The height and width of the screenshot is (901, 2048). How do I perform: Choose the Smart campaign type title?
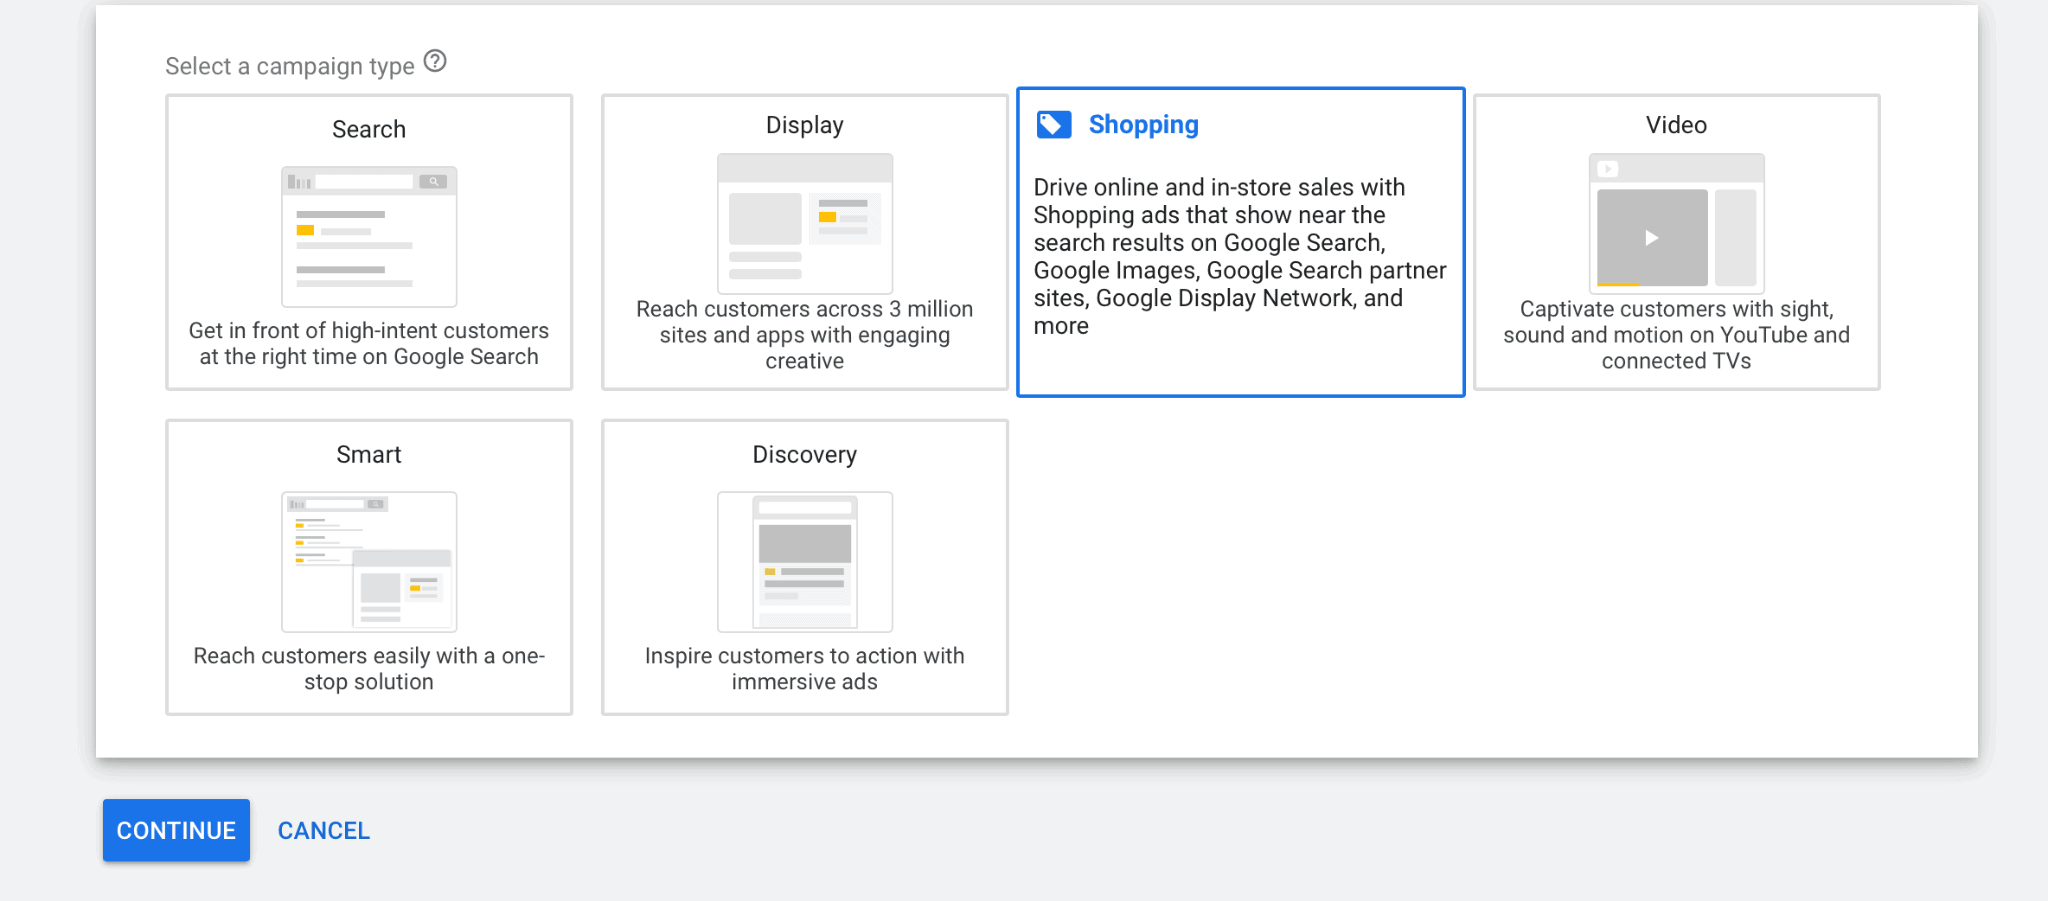369,455
